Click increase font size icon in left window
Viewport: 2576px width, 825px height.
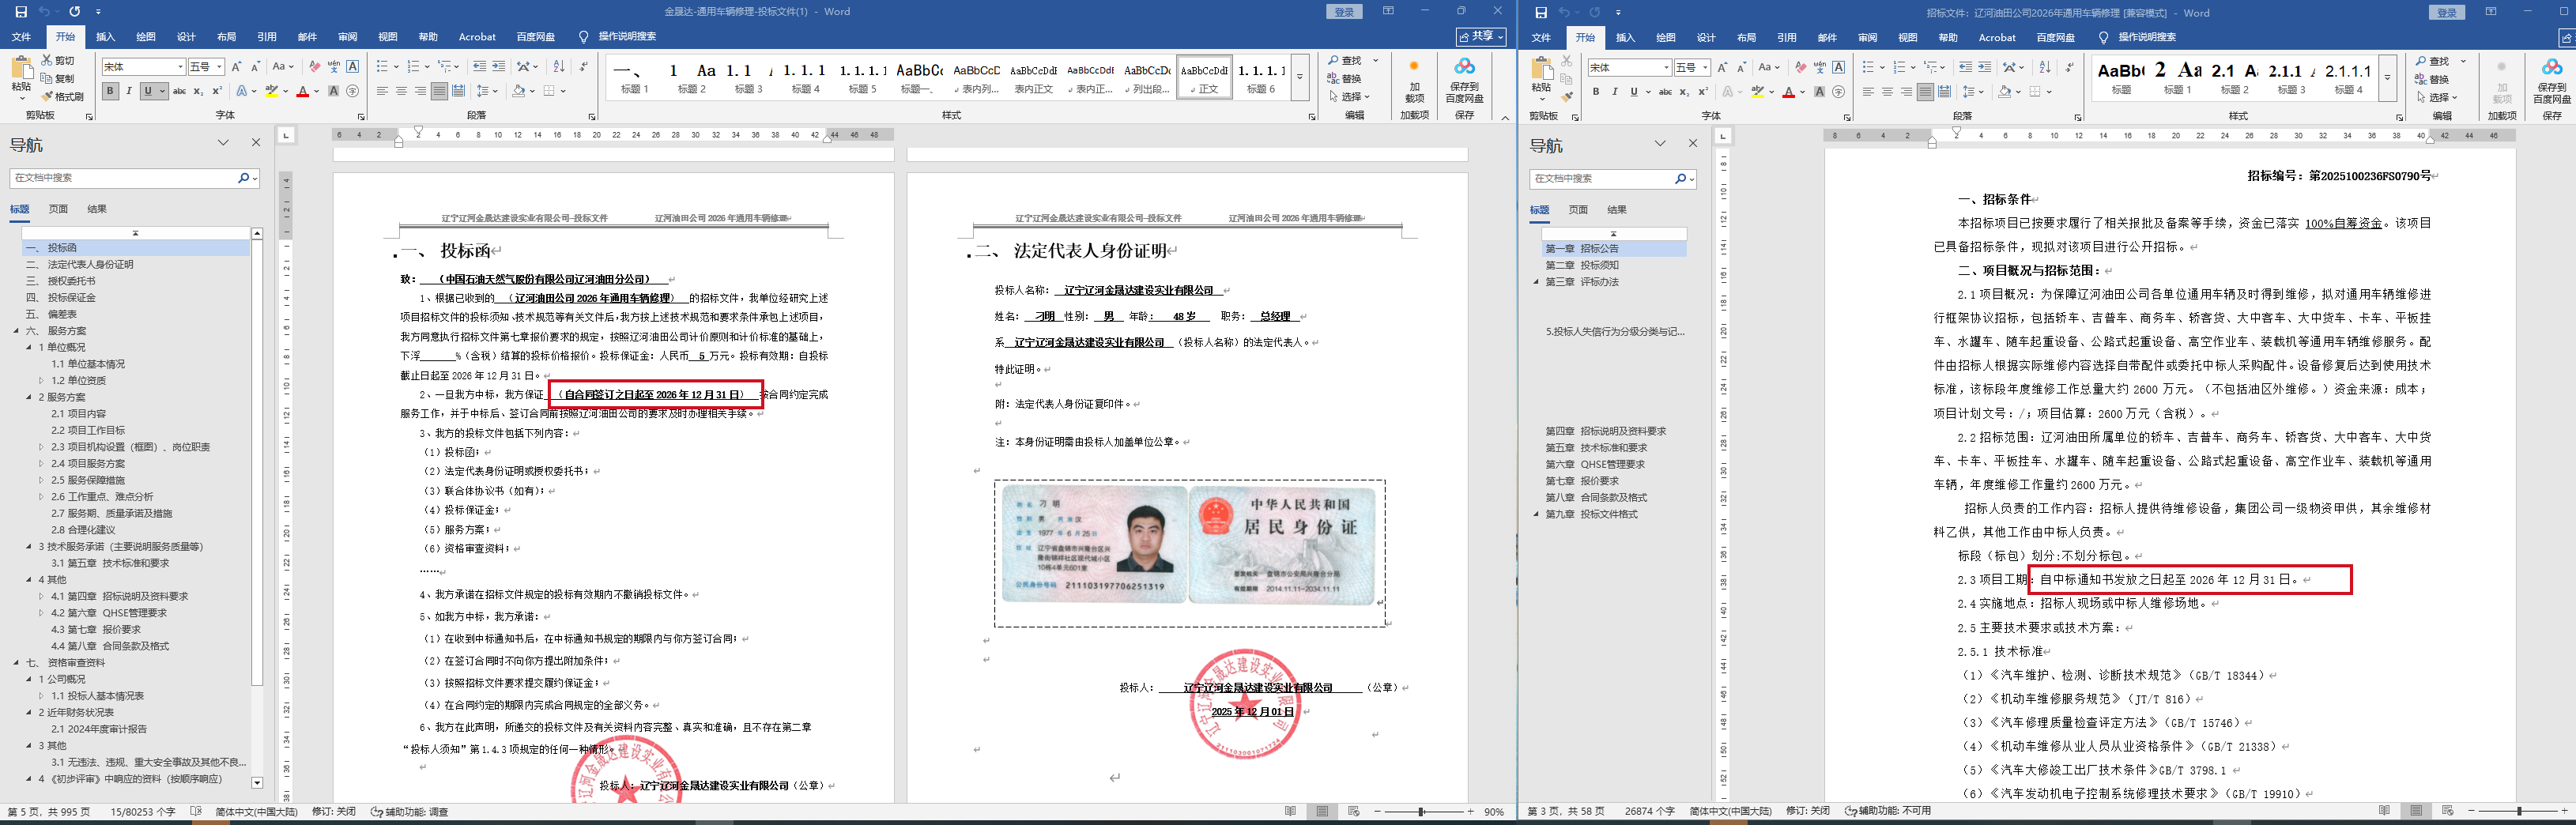click(236, 67)
